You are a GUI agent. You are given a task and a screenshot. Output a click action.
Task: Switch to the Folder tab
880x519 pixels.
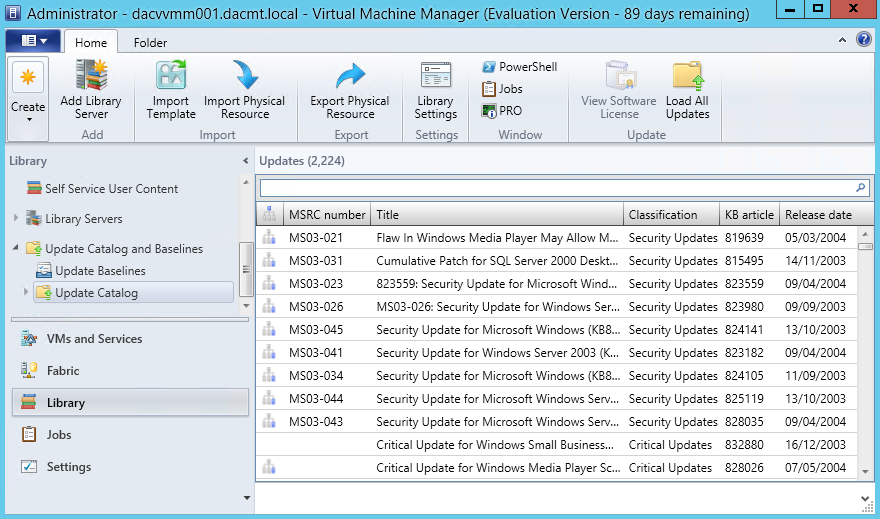point(150,43)
